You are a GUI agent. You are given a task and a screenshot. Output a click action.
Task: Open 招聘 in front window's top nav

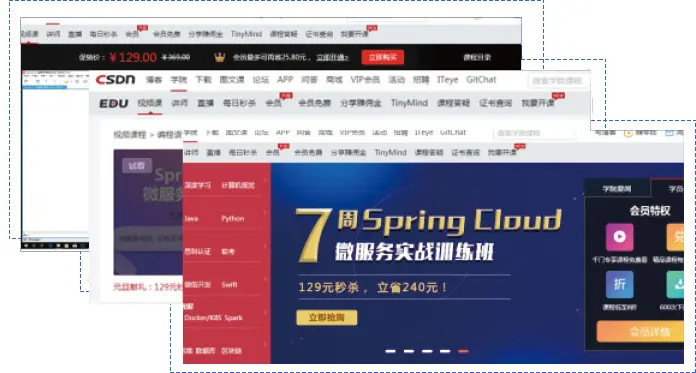(401, 132)
